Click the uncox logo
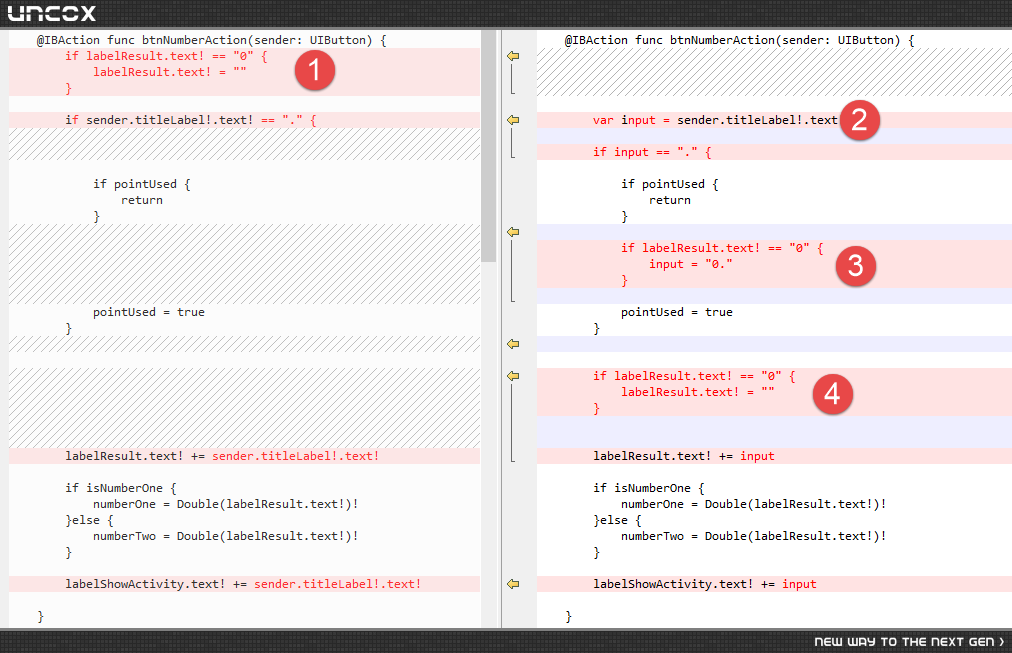1012x653 pixels. click(52, 13)
